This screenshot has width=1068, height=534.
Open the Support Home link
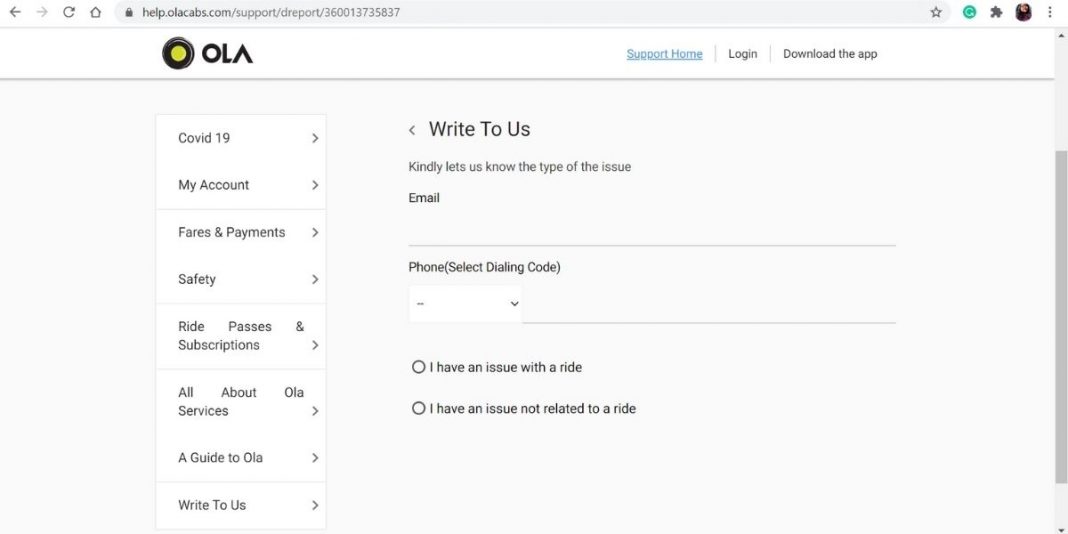pos(664,54)
